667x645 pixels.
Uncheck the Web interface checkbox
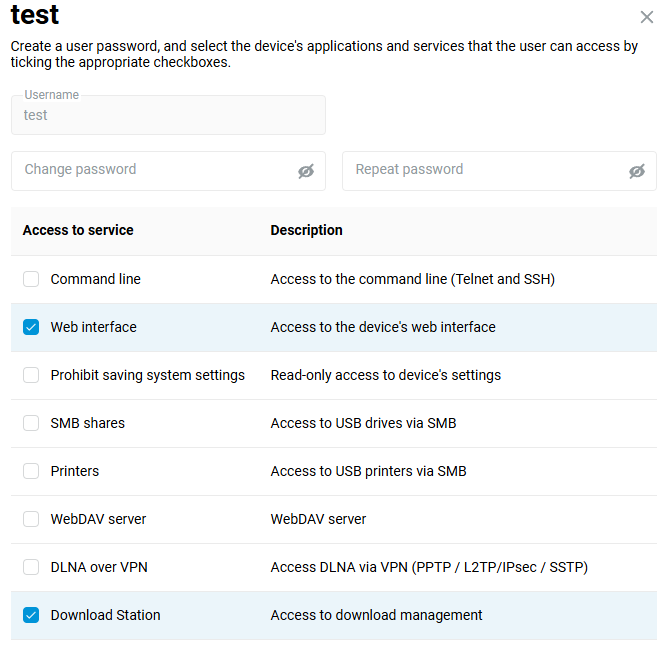(31, 327)
